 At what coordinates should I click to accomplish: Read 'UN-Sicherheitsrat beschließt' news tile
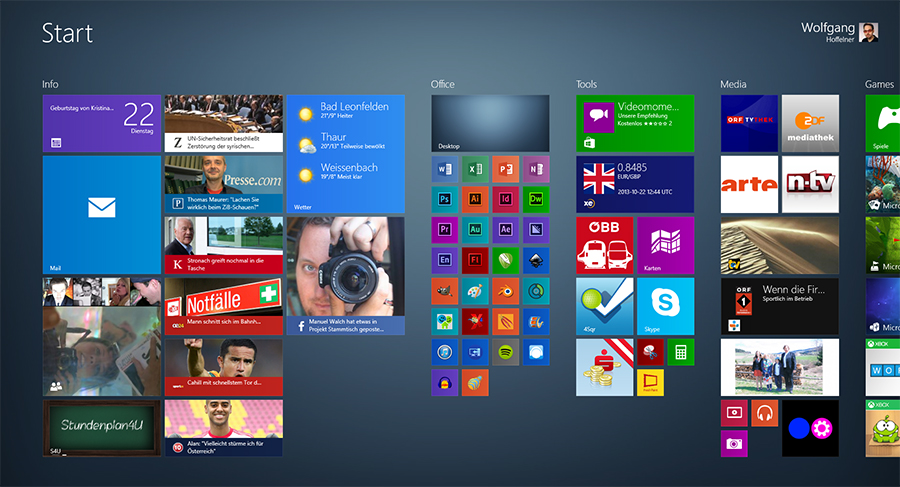tap(224, 123)
